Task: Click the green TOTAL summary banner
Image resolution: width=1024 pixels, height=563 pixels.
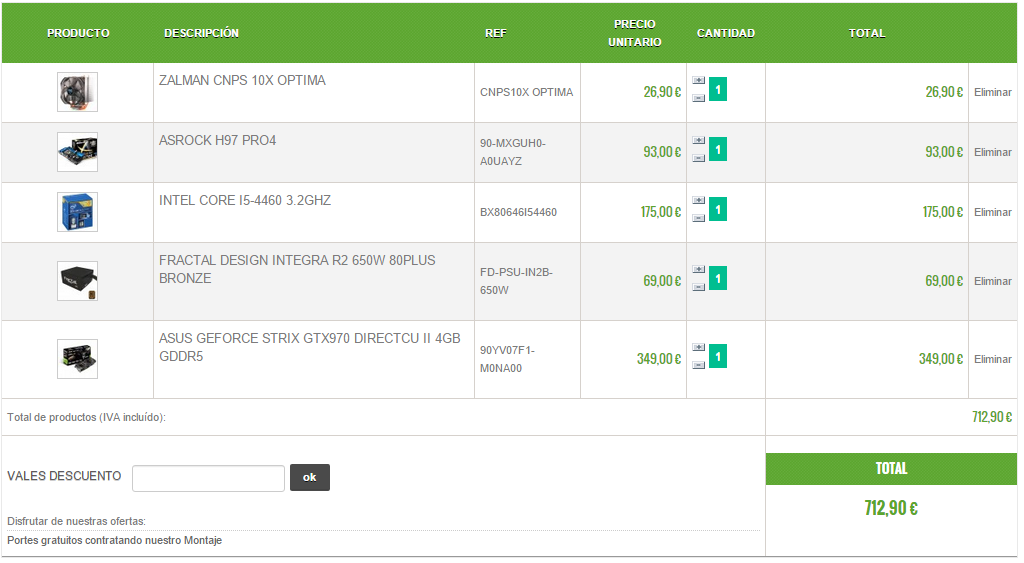Action: [x=891, y=469]
